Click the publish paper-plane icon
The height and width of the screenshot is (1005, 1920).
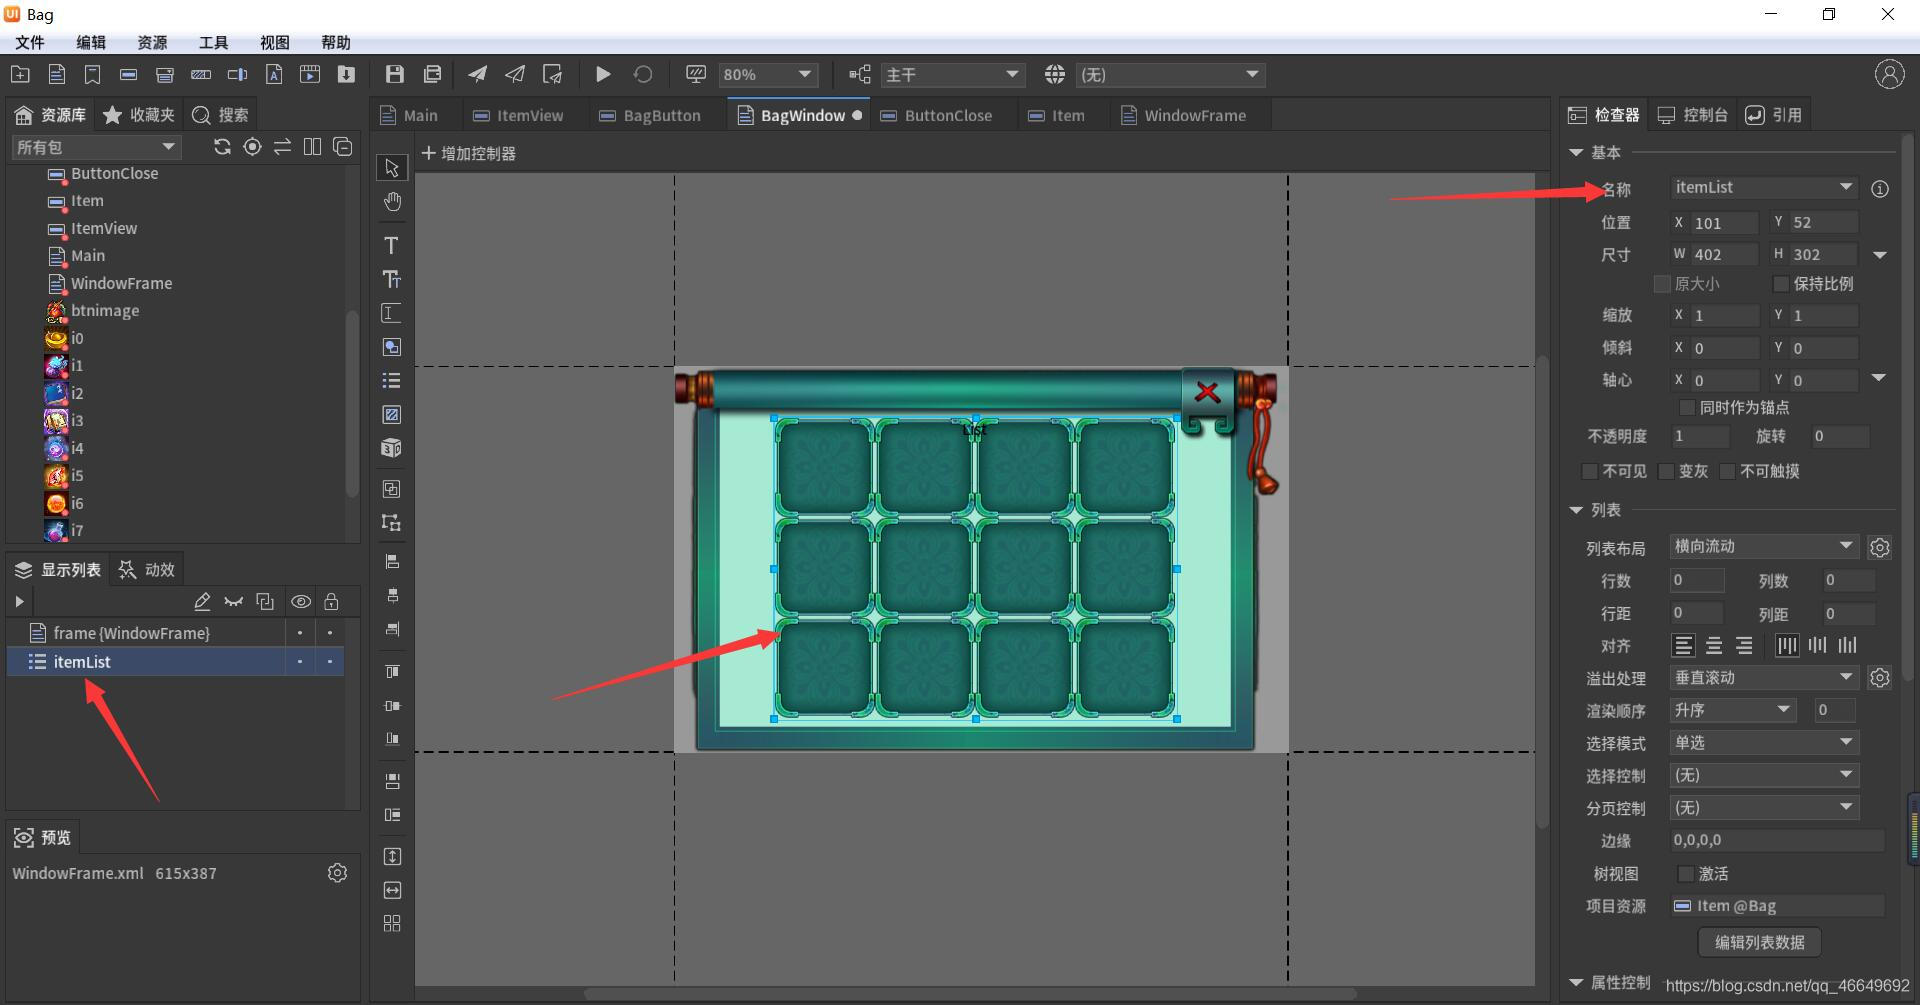(x=477, y=74)
